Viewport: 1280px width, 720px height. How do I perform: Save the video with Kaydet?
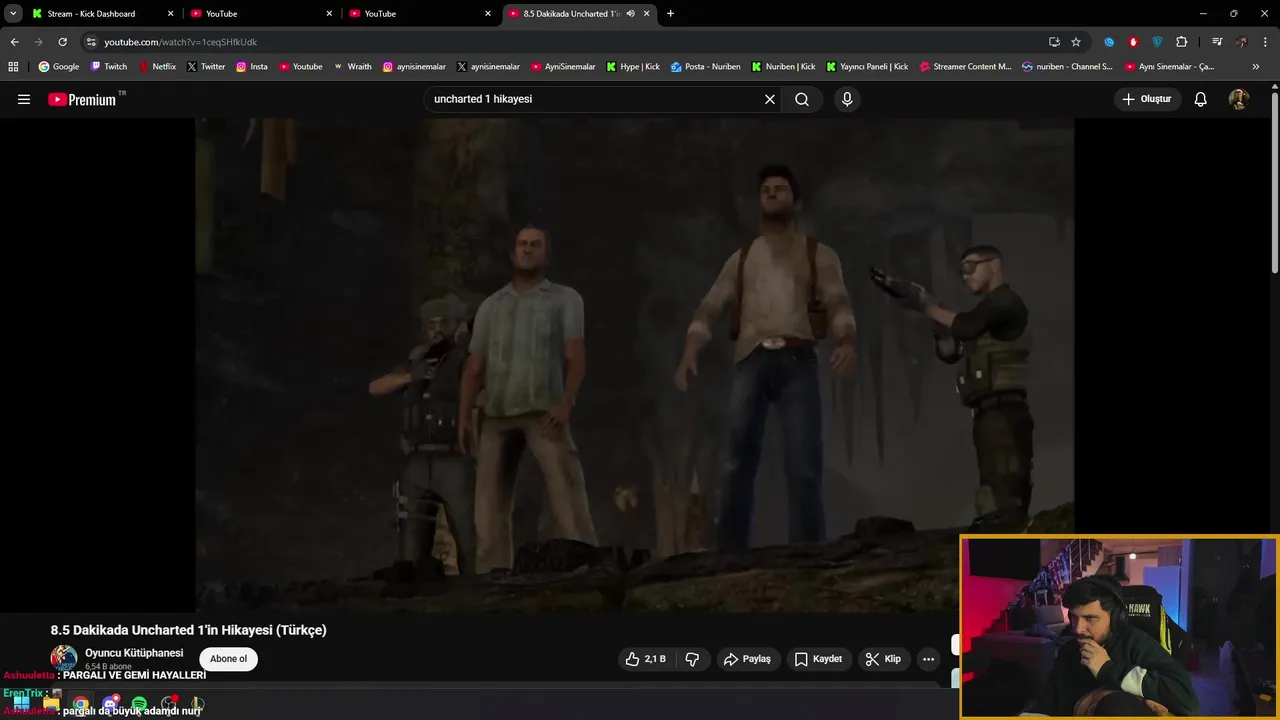click(x=818, y=659)
